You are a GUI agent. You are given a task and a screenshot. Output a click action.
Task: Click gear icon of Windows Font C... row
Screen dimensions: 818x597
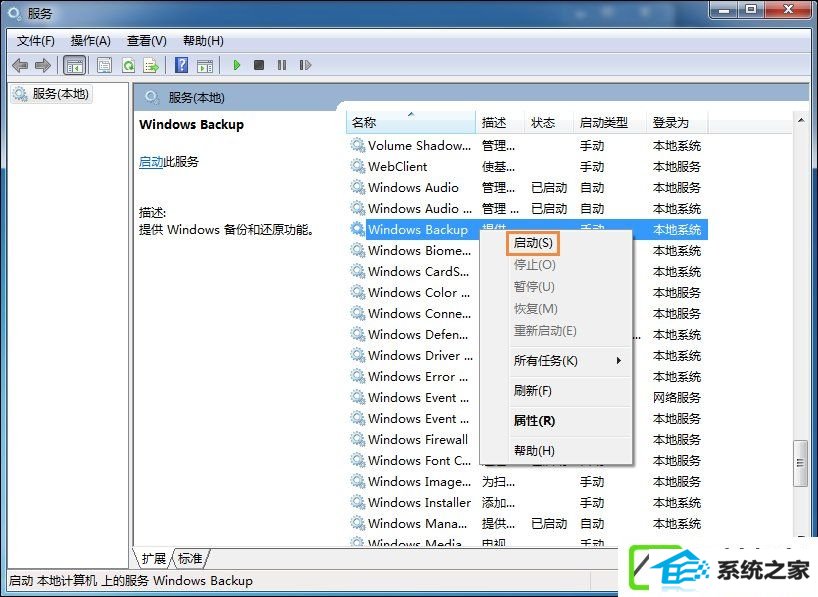[357, 460]
